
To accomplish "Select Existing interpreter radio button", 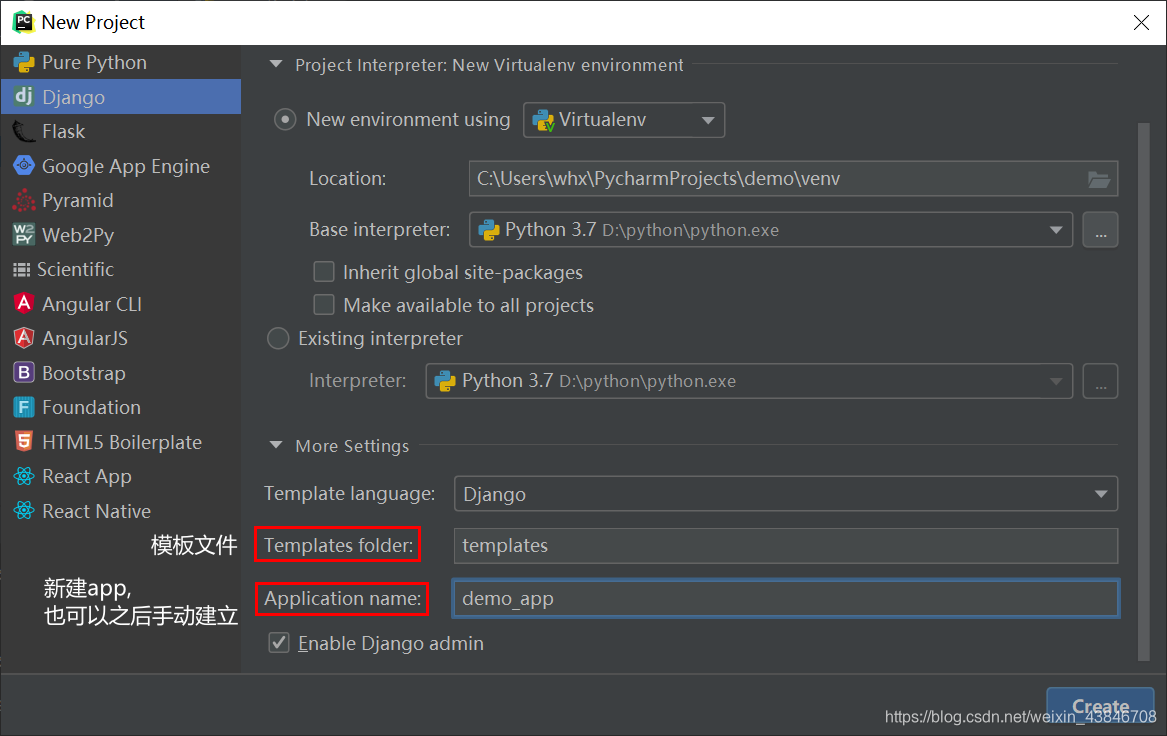I will coord(278,339).
